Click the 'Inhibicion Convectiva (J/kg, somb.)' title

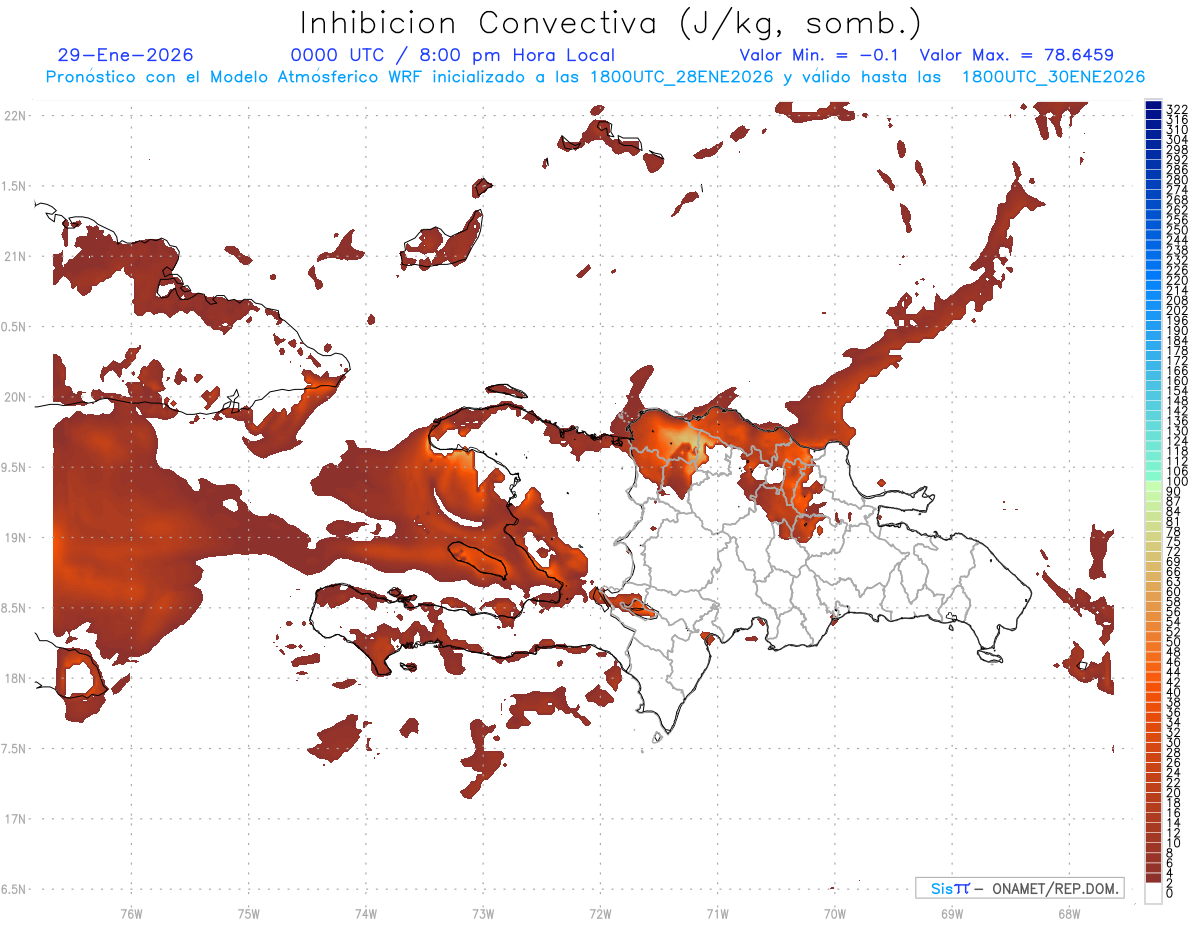pos(611,23)
